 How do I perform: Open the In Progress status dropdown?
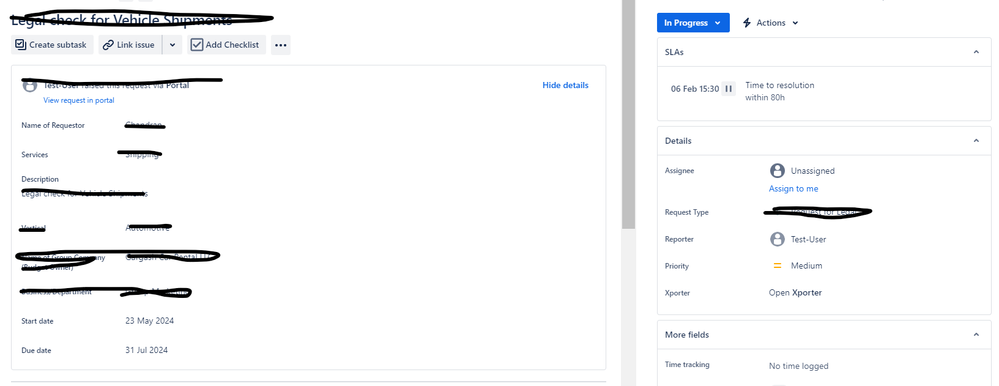693,23
